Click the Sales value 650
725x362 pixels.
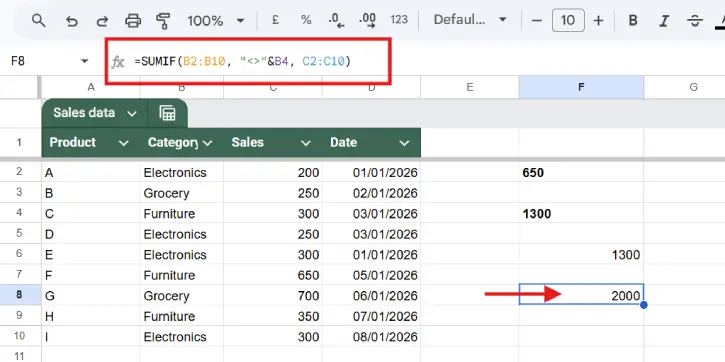point(273,275)
